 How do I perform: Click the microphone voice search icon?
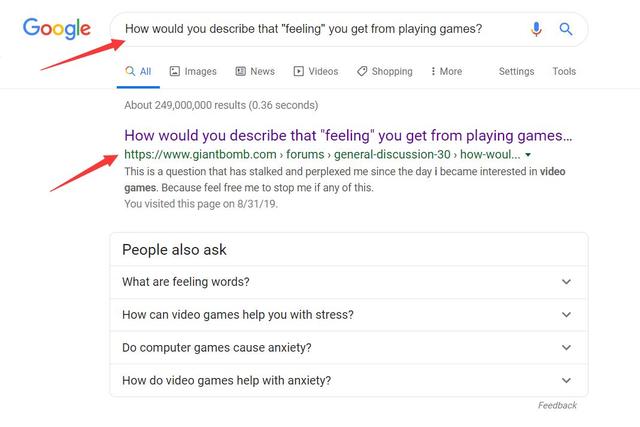(x=536, y=29)
